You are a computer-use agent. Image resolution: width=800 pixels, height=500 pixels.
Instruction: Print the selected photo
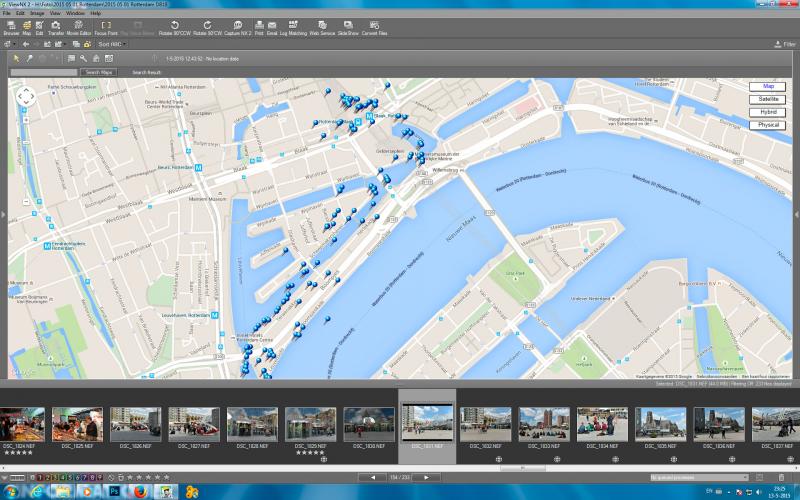point(259,28)
